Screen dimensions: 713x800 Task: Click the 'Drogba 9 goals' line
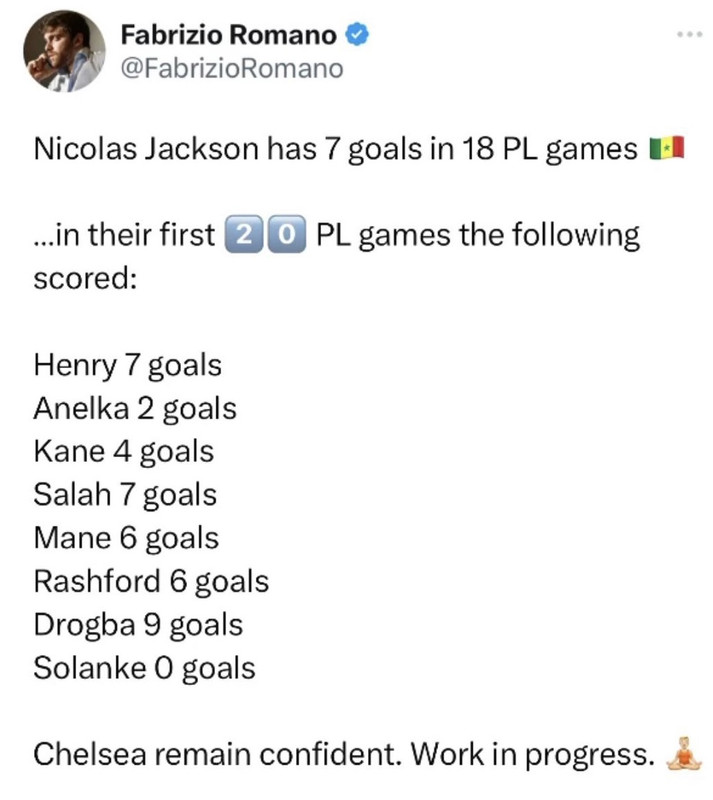coord(137,624)
